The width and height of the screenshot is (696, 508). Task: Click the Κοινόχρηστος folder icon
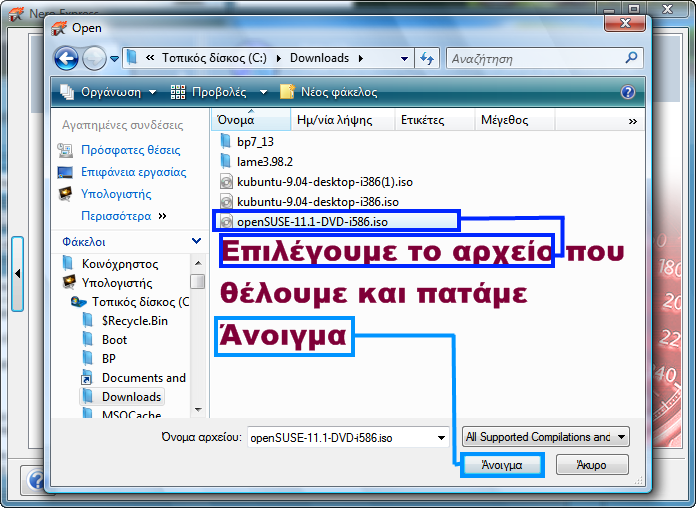[x=68, y=263]
